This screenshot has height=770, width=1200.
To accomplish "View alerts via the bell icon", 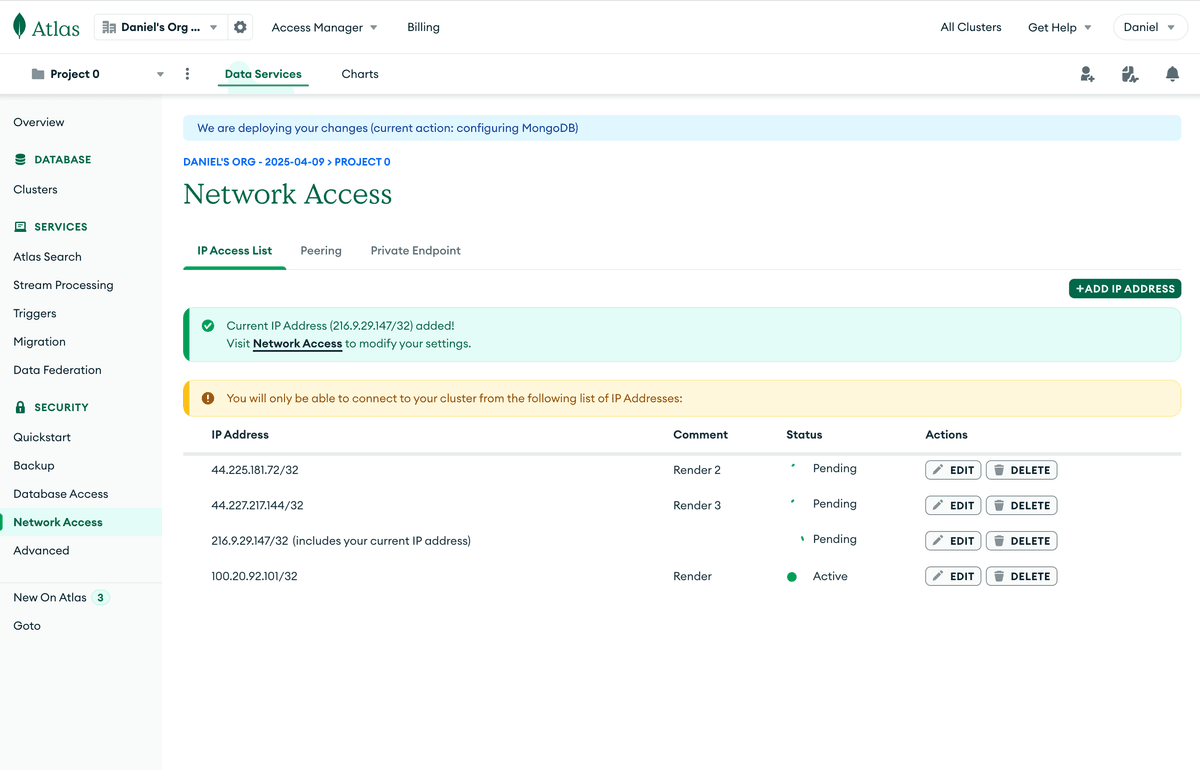I will (1171, 74).
